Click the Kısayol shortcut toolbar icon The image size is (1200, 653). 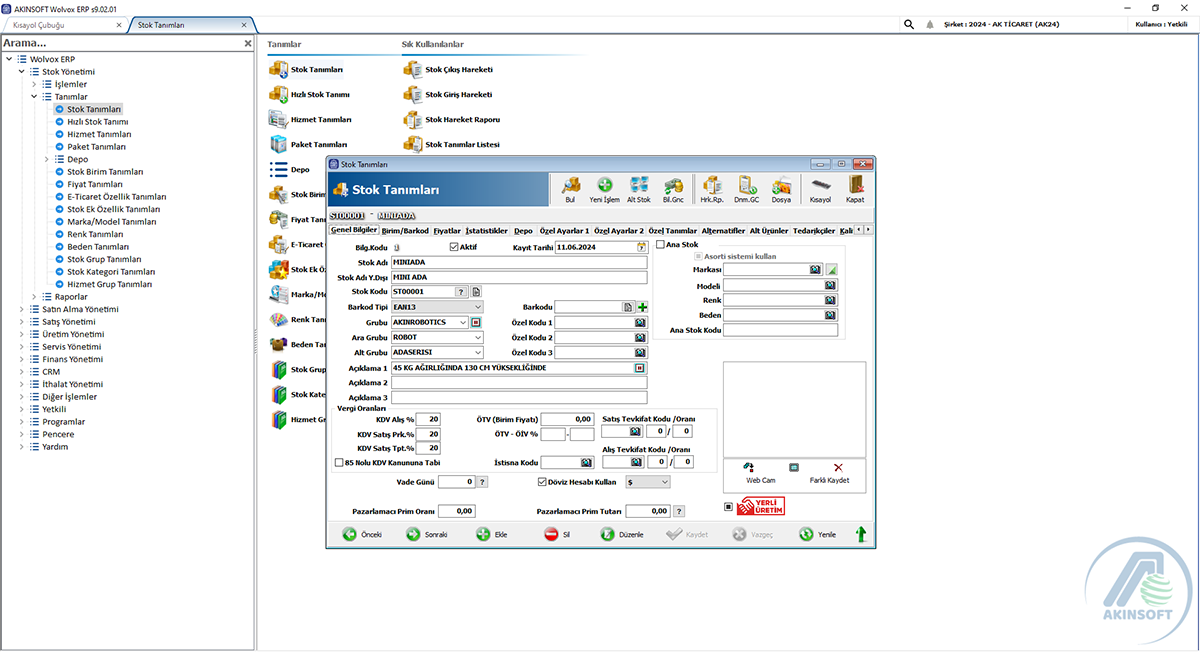(x=821, y=187)
